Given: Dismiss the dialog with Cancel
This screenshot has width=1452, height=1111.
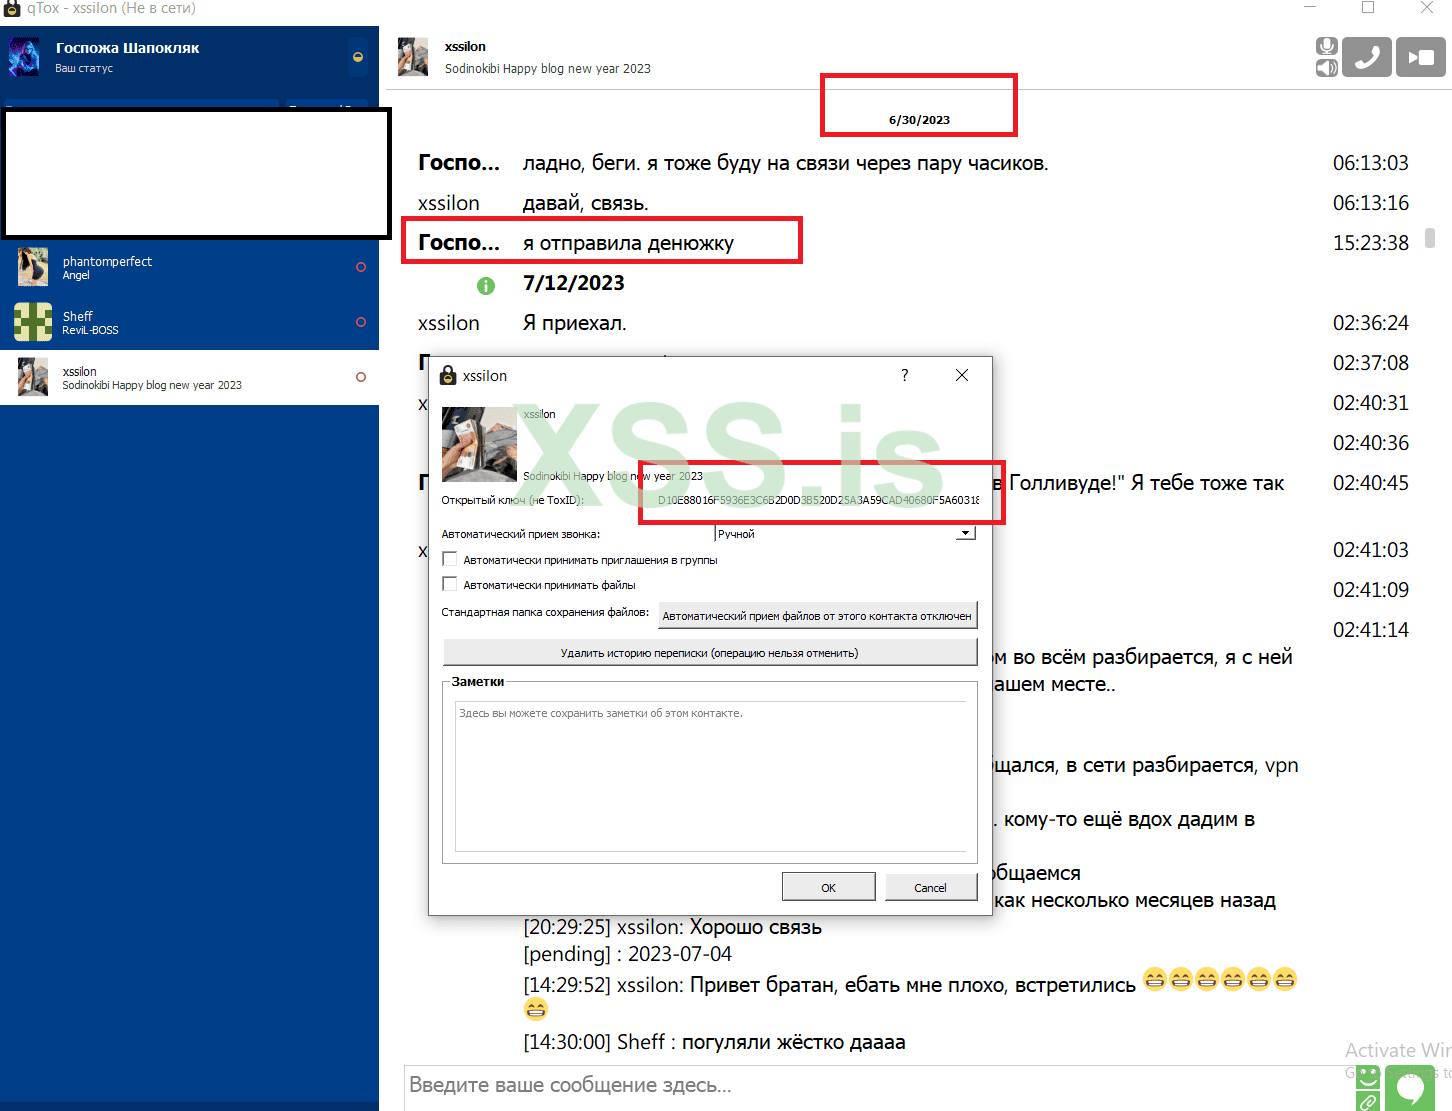Looking at the screenshot, I should [931, 886].
